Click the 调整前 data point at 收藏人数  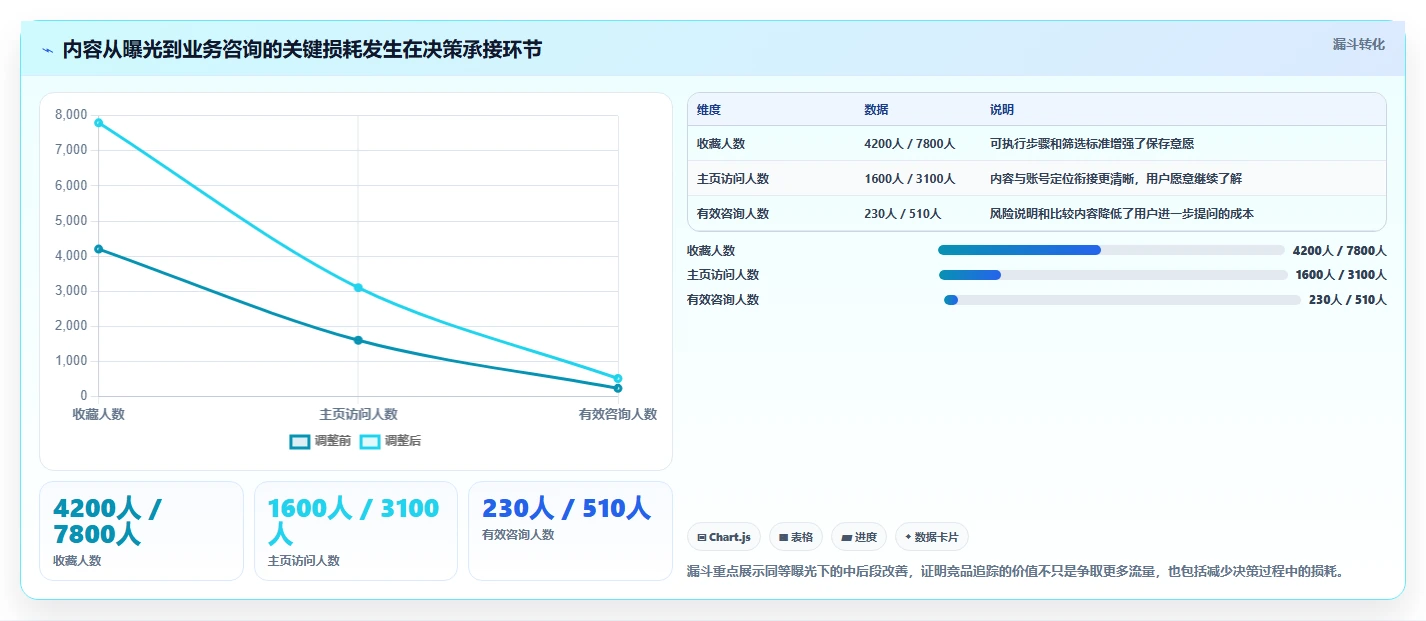click(98, 249)
